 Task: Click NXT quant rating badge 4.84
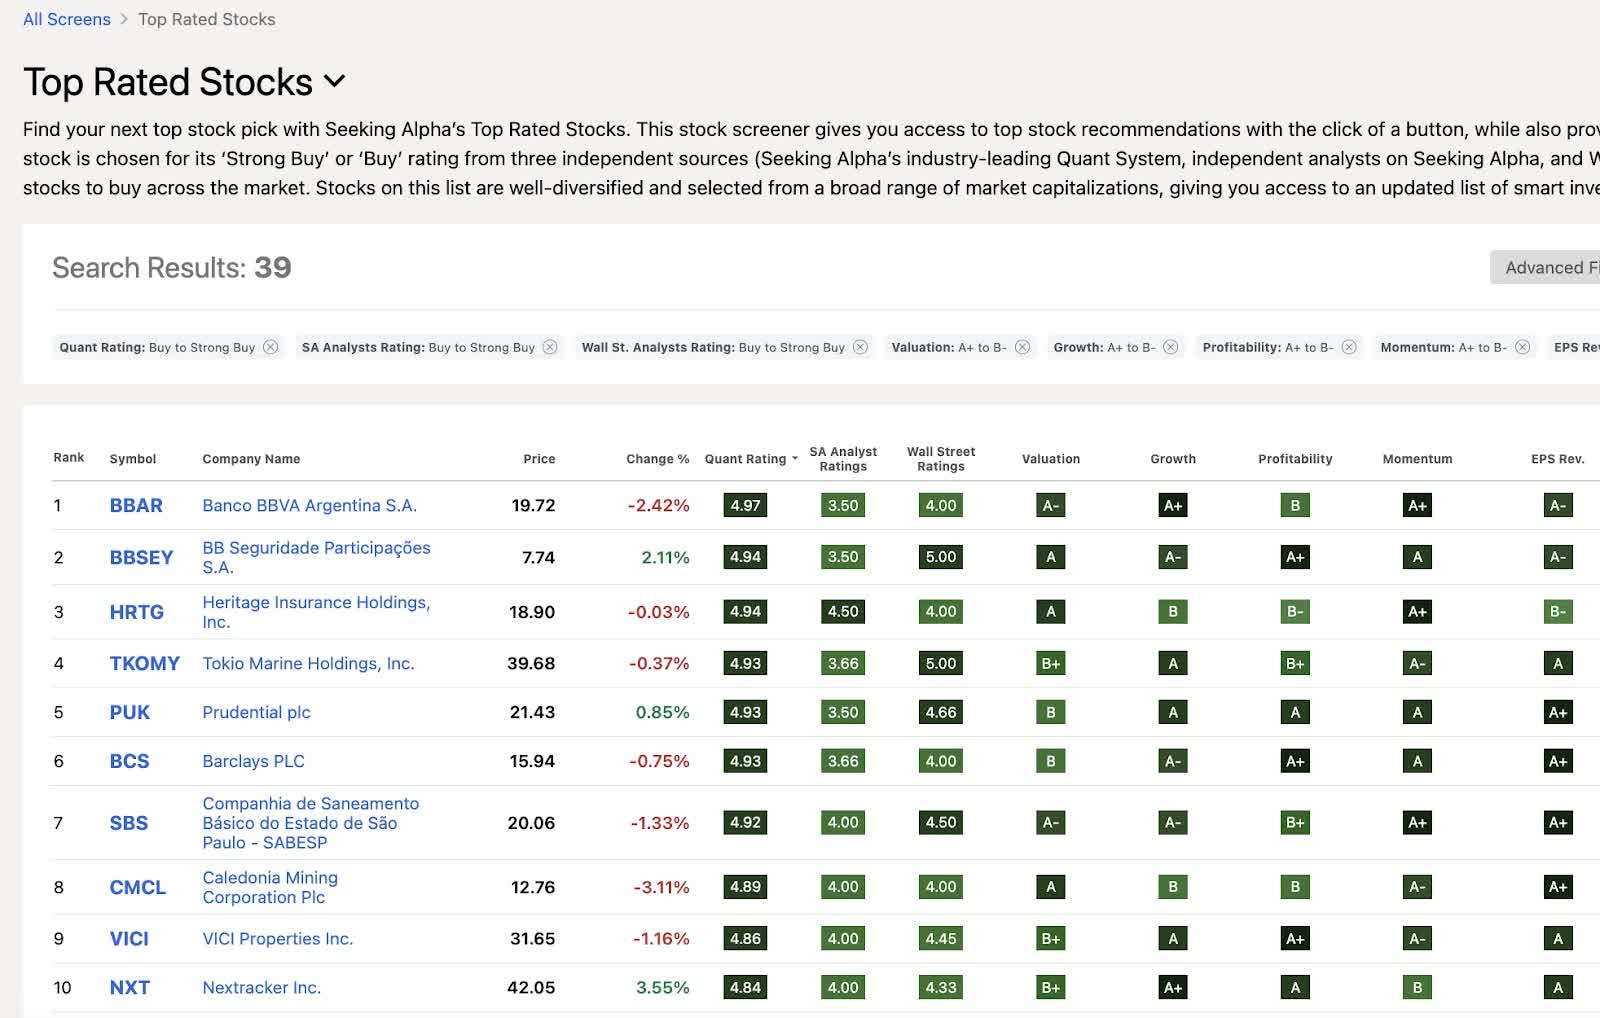[x=745, y=988]
